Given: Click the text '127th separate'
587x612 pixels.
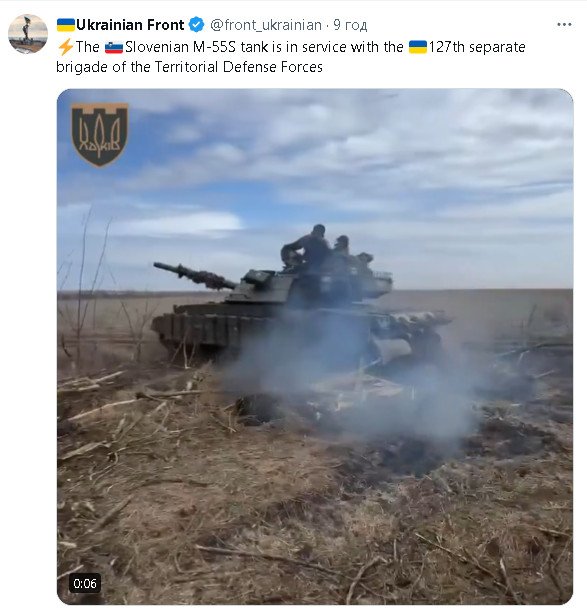Looking at the screenshot, I should 477,47.
